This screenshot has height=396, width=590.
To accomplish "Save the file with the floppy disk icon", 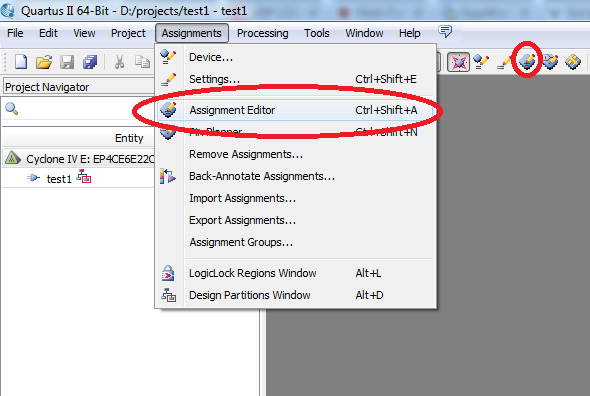I will [x=67, y=62].
